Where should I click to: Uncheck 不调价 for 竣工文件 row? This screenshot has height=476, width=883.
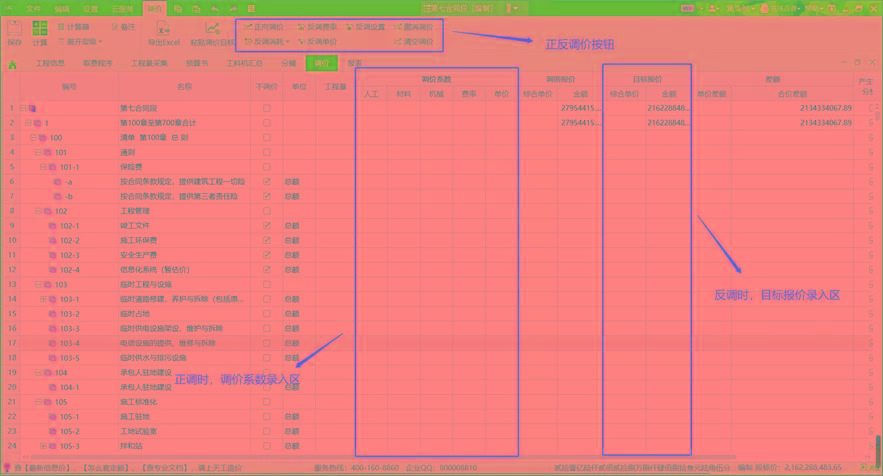click(x=267, y=225)
